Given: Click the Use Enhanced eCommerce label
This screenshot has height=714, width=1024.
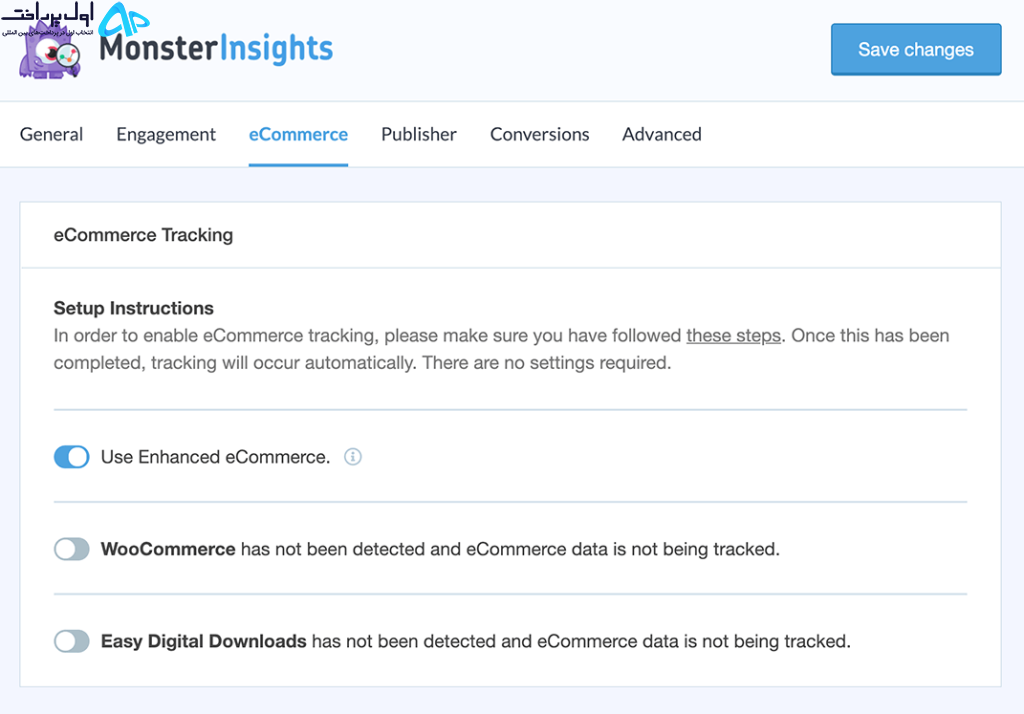Looking at the screenshot, I should [x=216, y=457].
